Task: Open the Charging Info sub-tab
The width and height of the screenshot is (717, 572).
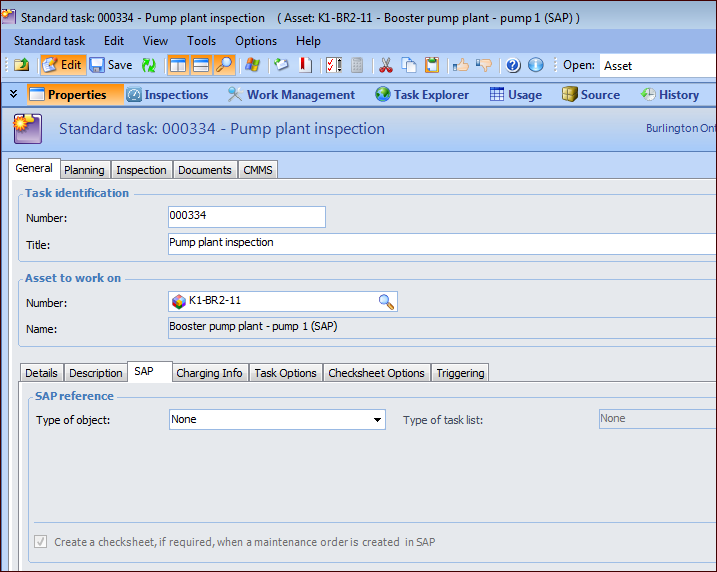Action: coord(209,373)
